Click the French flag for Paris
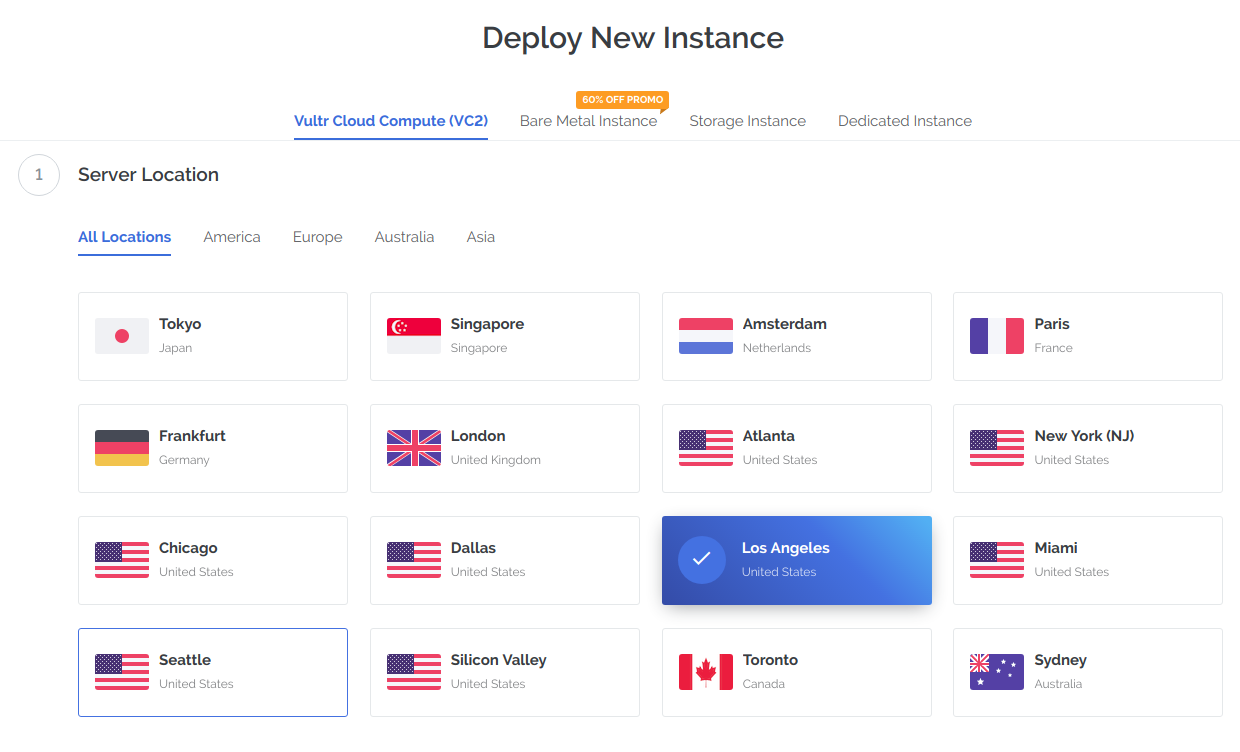The height and width of the screenshot is (752, 1240). (997, 336)
